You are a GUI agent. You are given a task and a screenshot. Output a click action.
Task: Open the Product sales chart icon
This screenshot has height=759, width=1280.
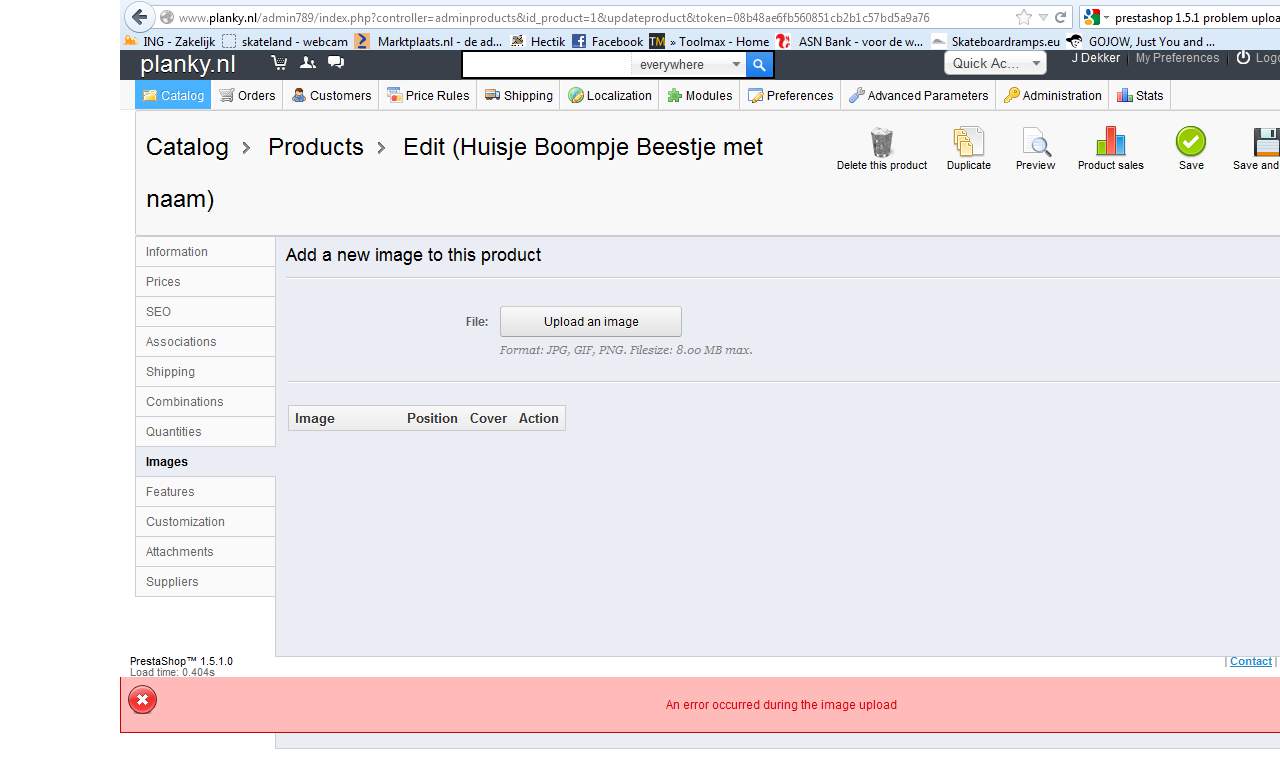coord(1110,142)
